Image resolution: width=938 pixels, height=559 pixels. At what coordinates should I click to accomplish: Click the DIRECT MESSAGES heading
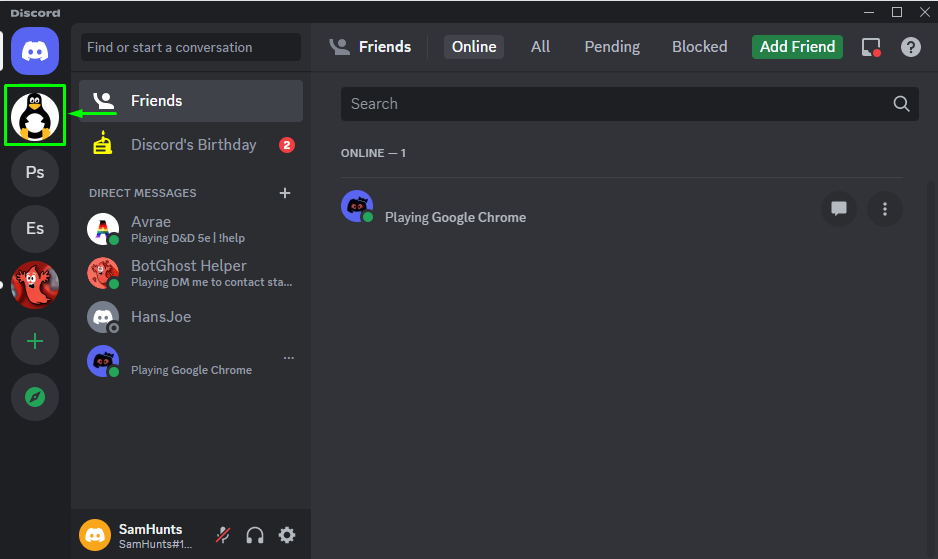[x=142, y=193]
